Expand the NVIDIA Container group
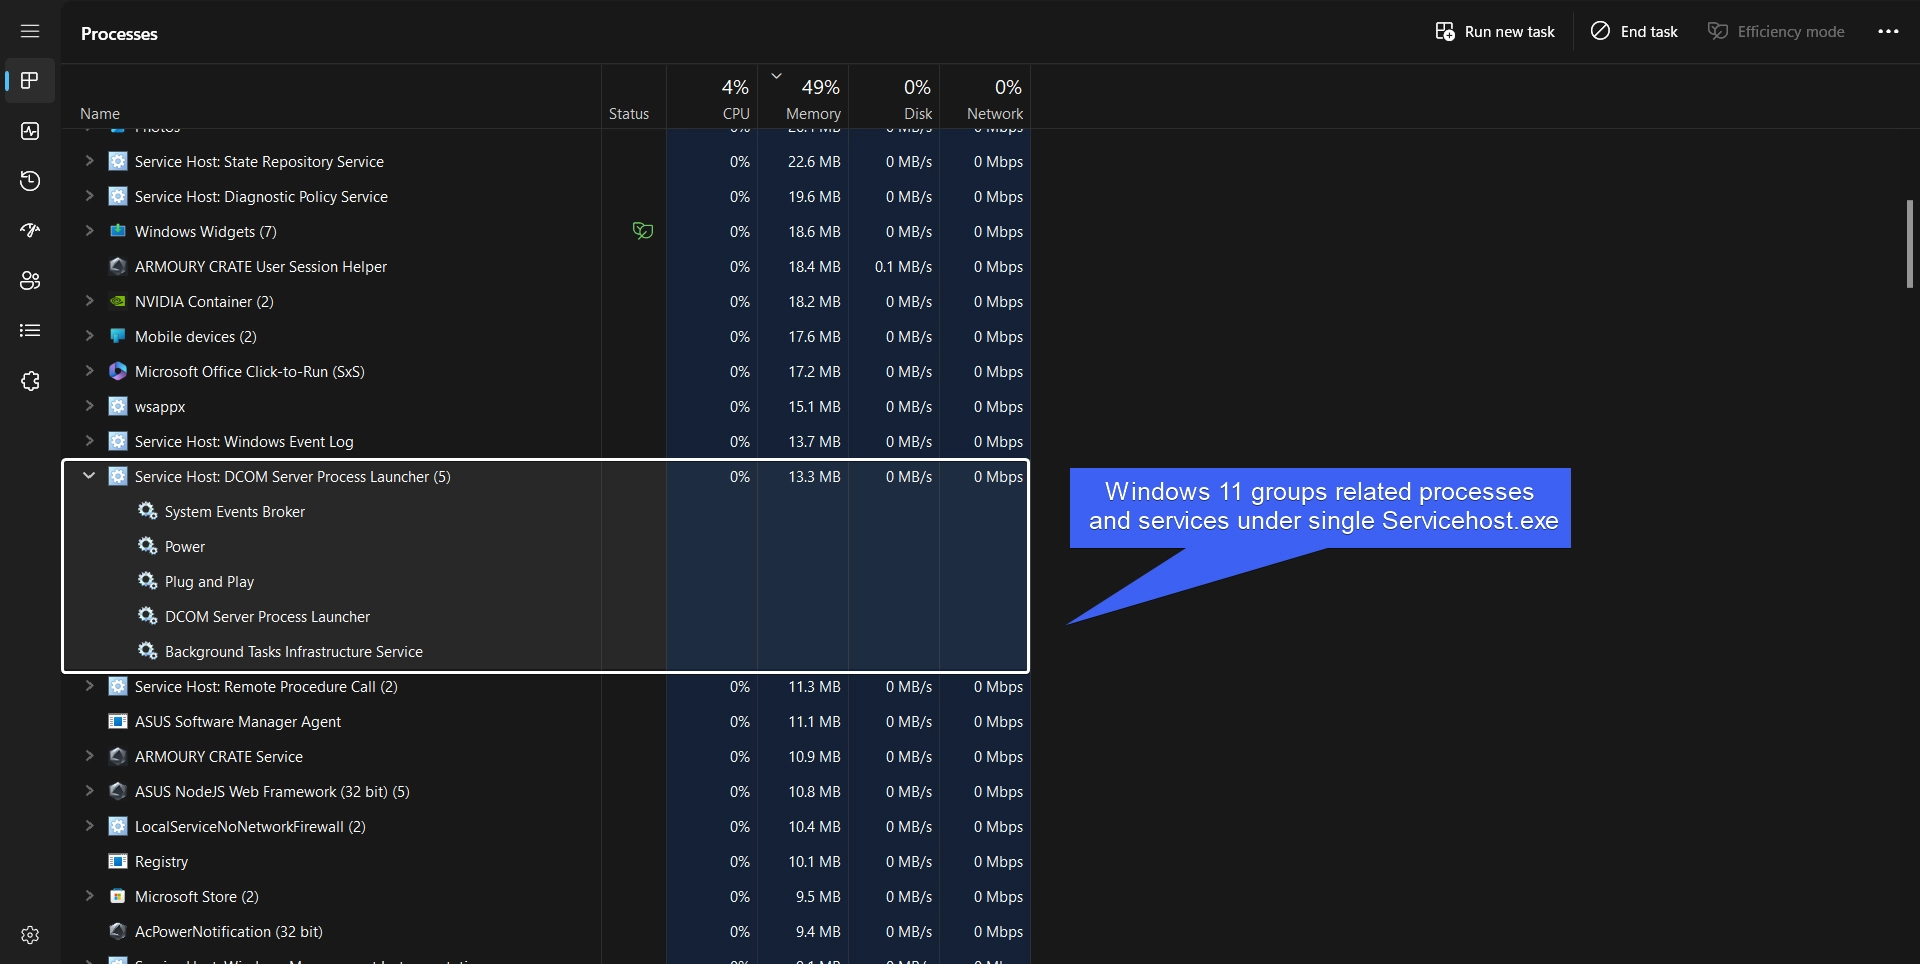 [x=89, y=301]
